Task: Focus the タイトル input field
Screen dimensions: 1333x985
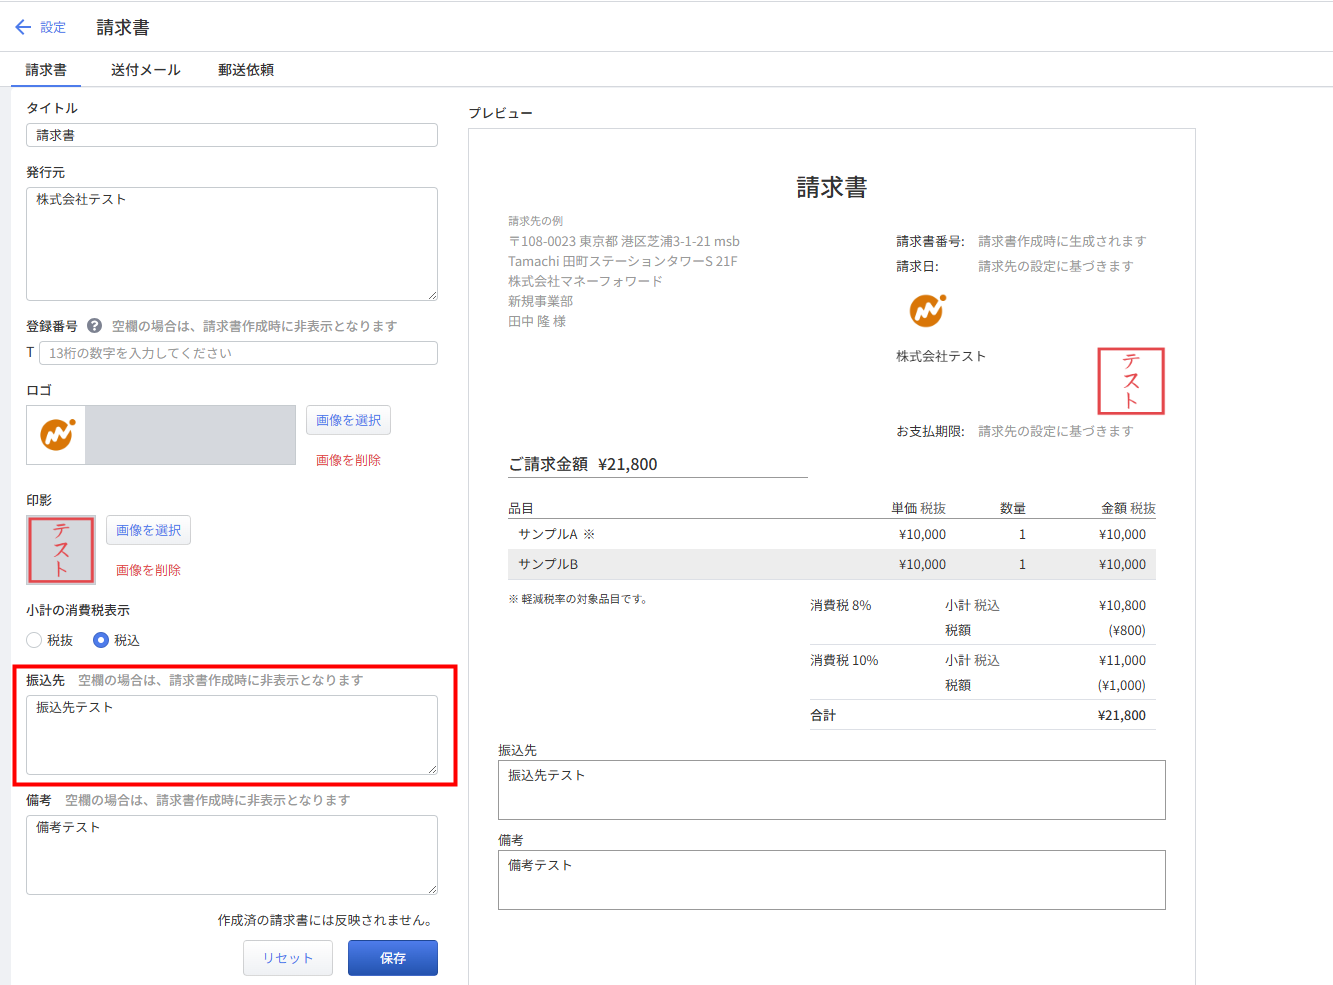Action: tap(232, 135)
